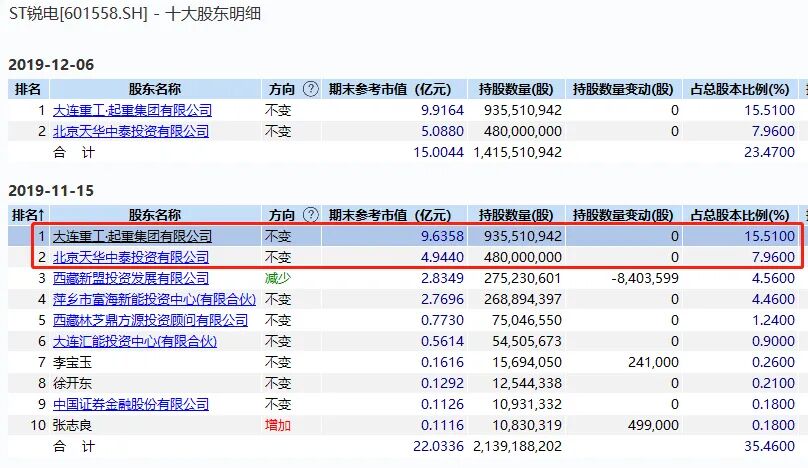Image resolution: width=808 pixels, height=468 pixels.
Task: Click the title ST锐电[601558.SH] - 十大股东明细
Action: click(135, 13)
